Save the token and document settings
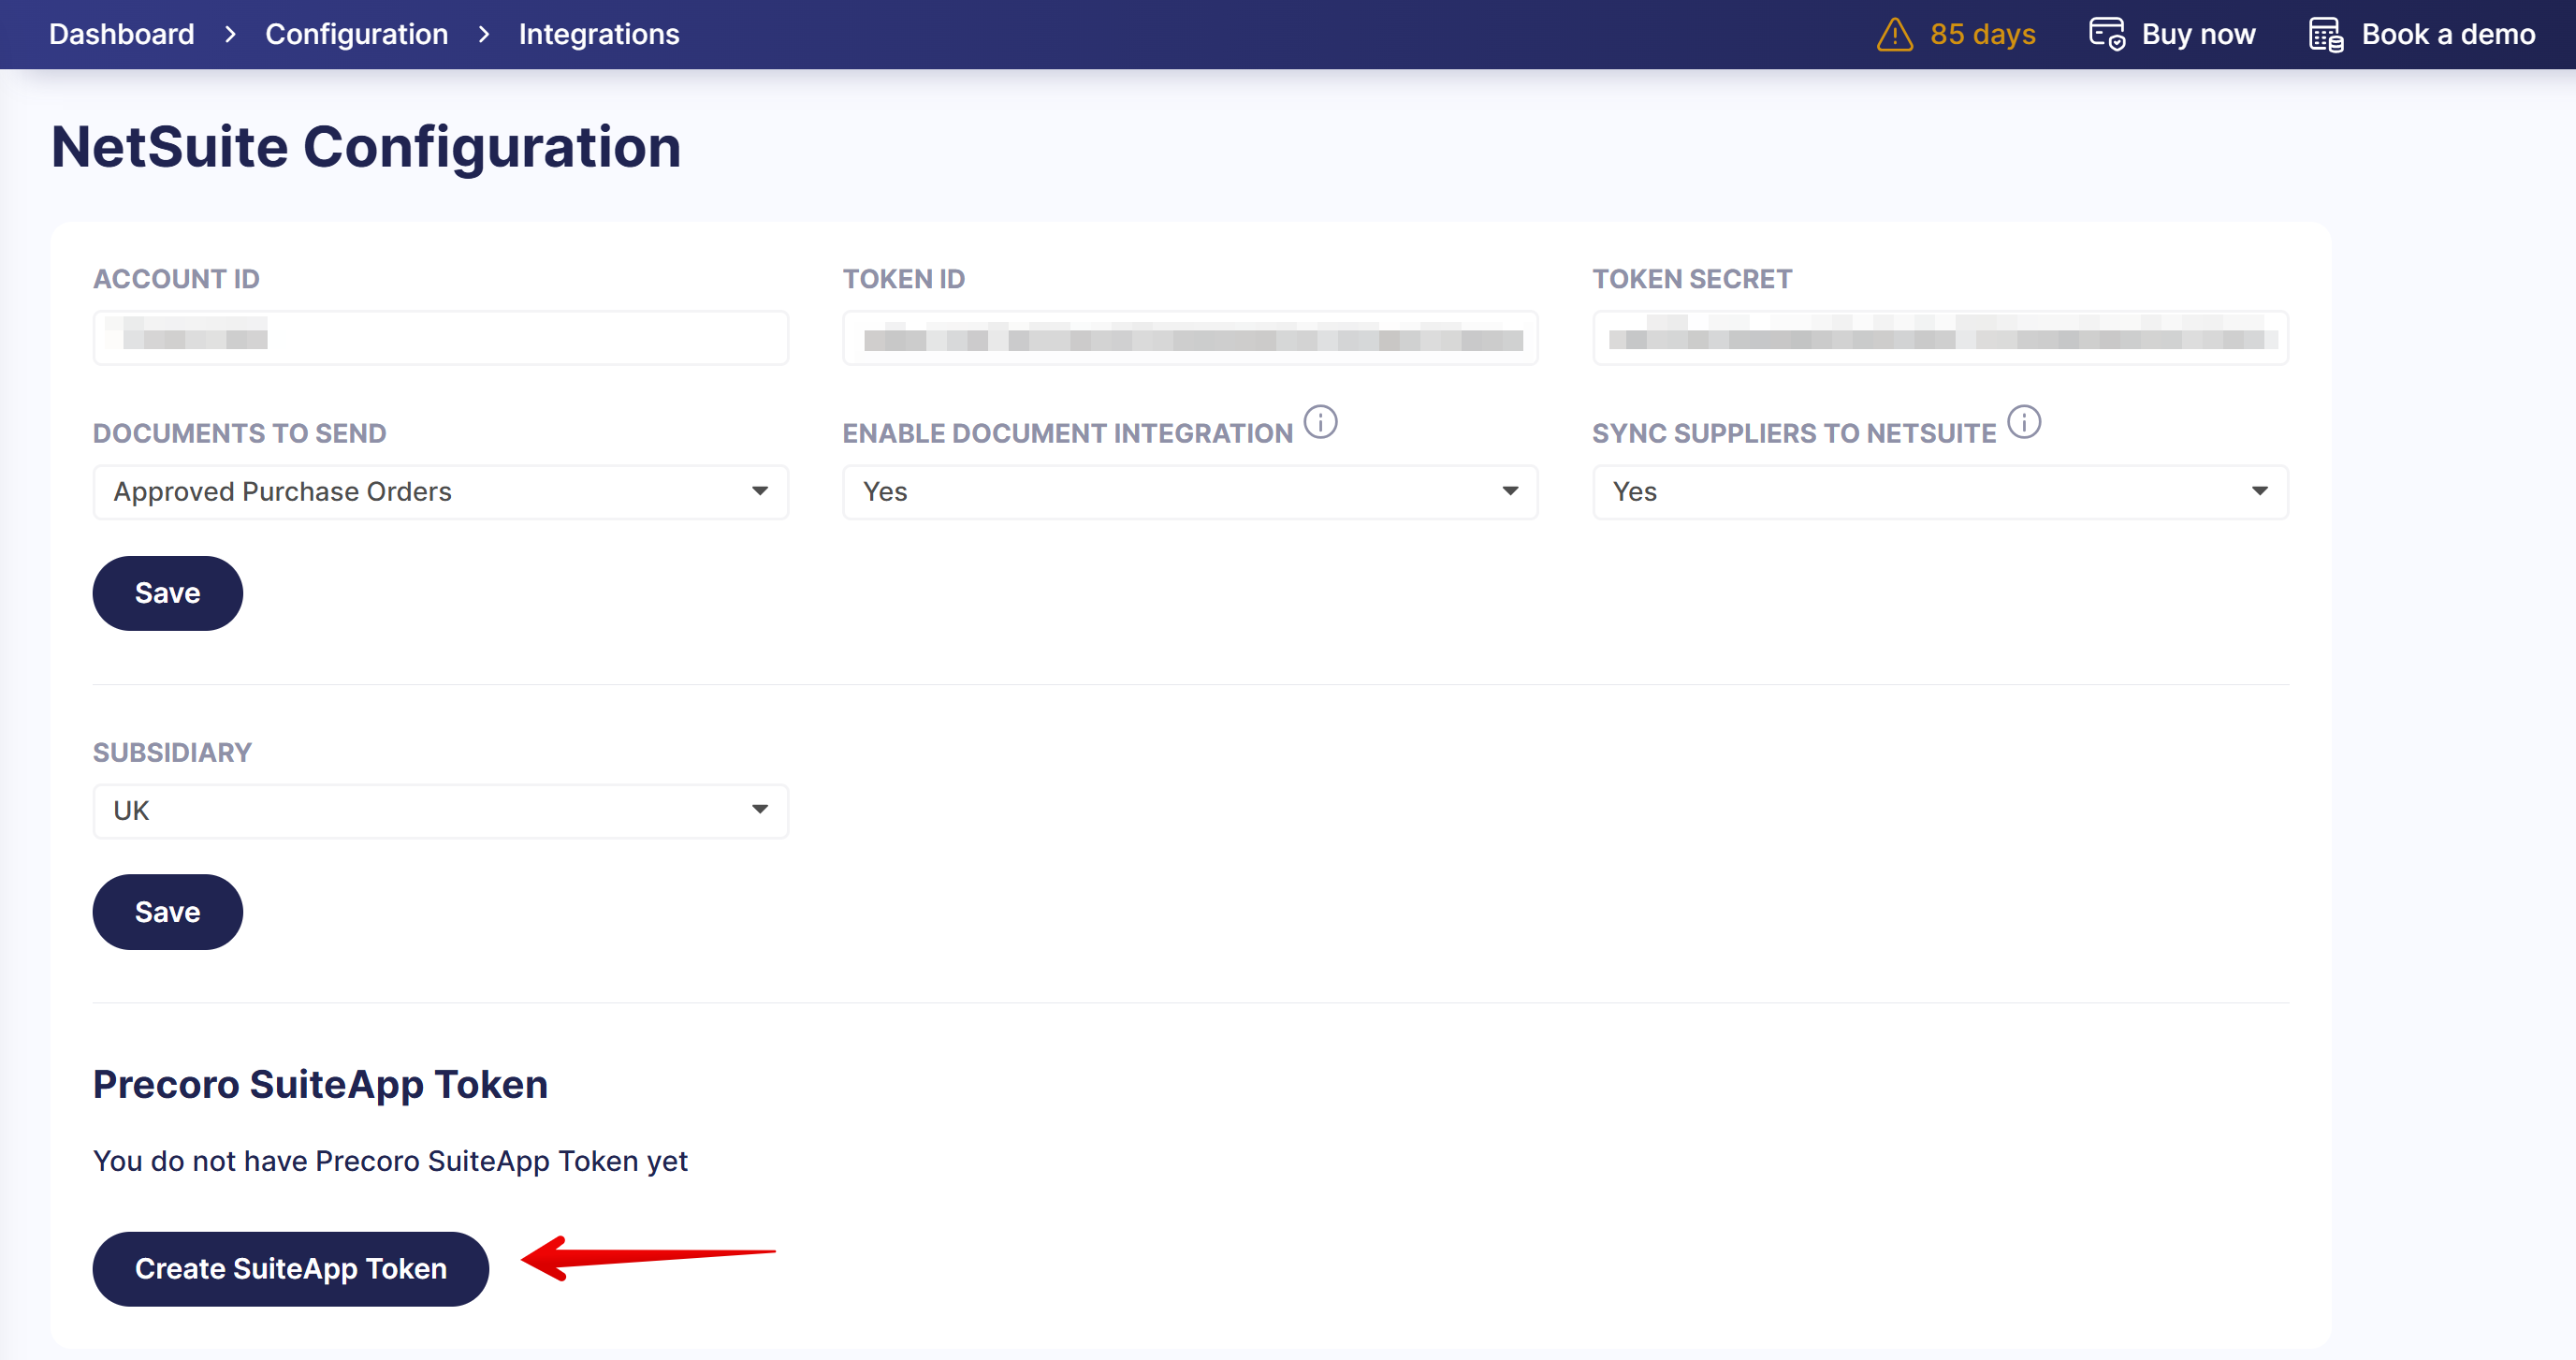 [x=168, y=593]
